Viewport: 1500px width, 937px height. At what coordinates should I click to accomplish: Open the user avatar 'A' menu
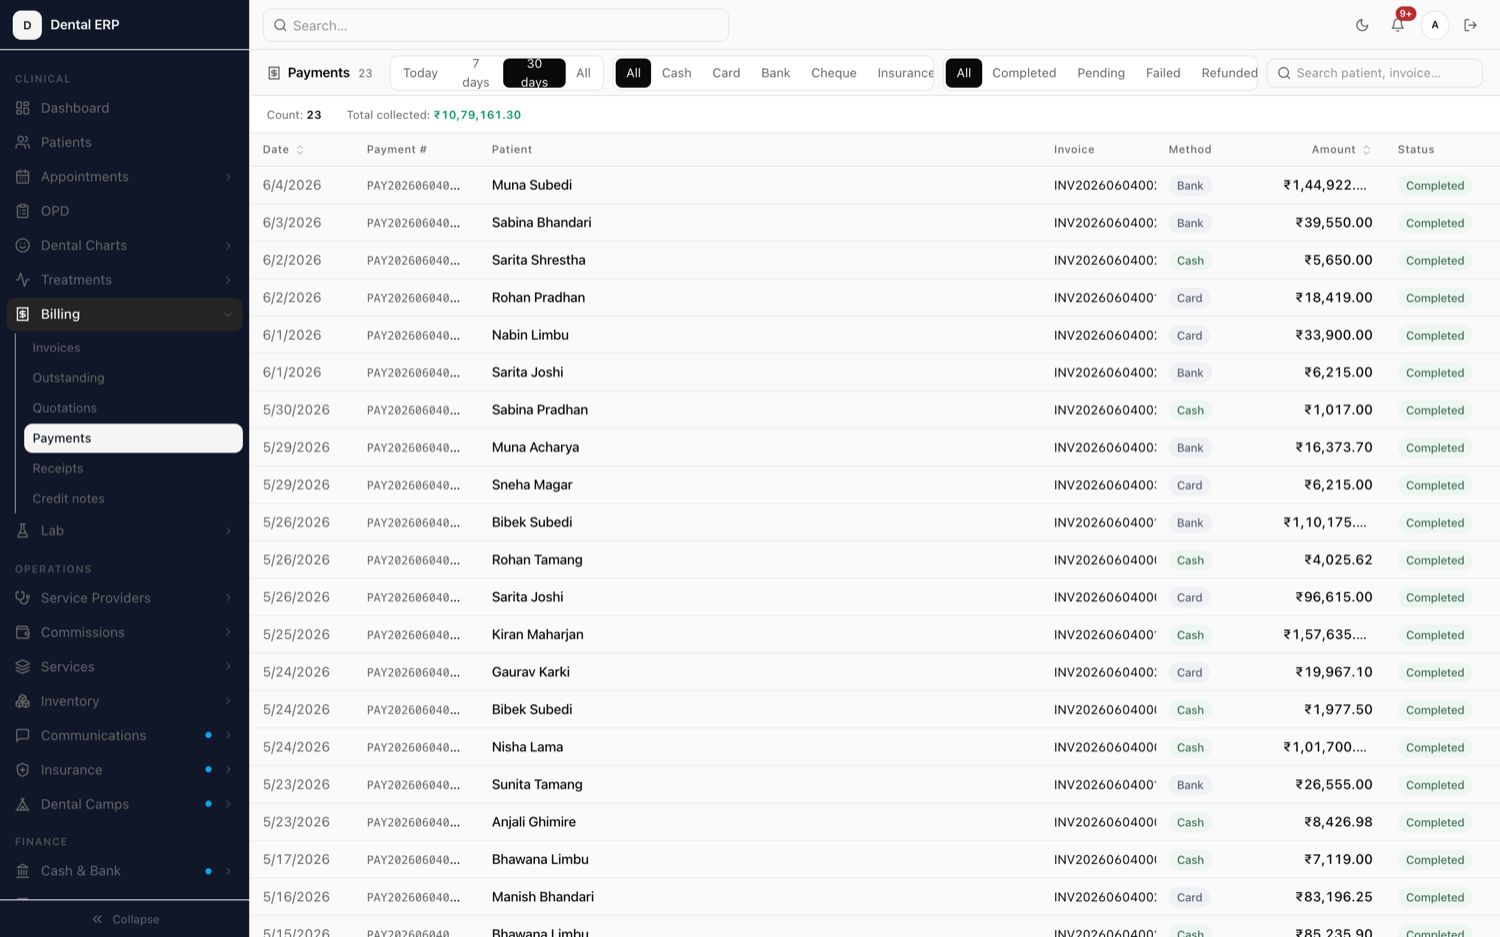(x=1435, y=25)
